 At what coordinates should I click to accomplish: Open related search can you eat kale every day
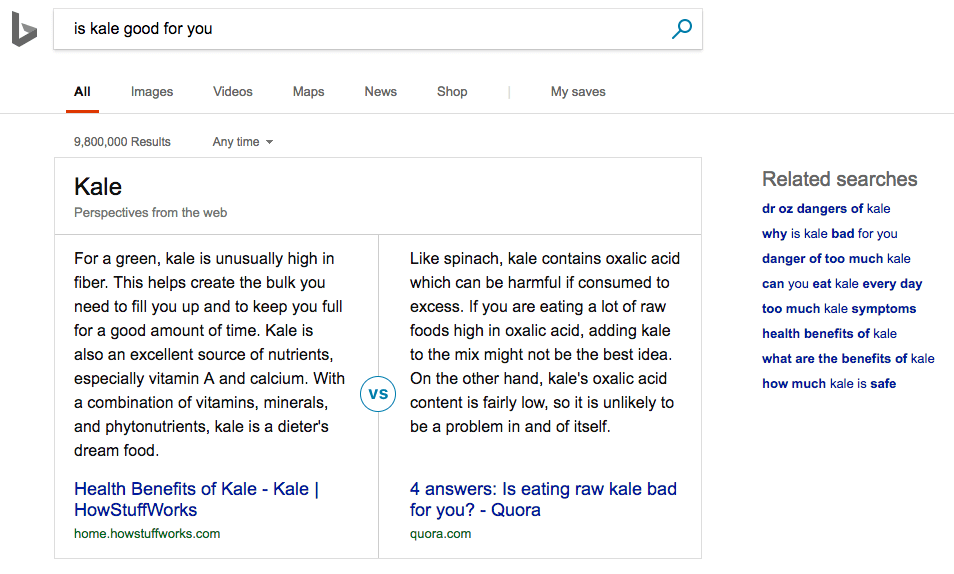(842, 284)
